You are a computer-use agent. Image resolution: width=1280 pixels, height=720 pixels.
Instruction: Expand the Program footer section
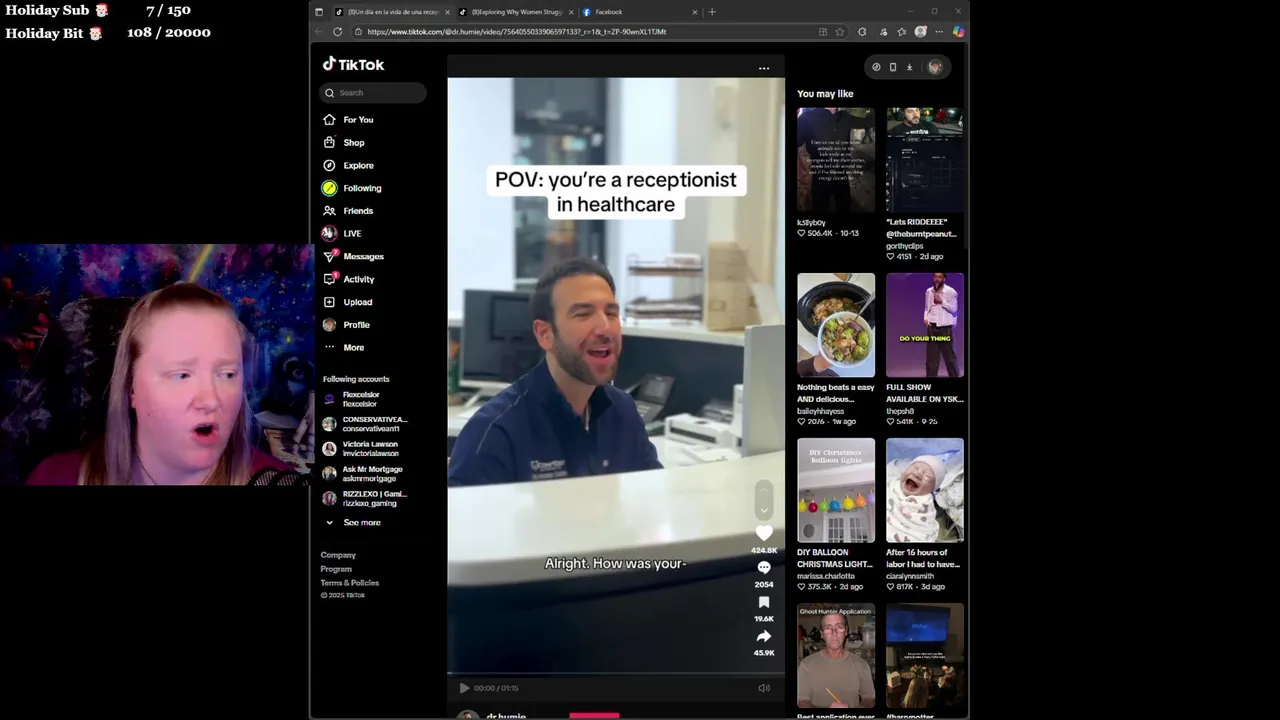[336, 569]
